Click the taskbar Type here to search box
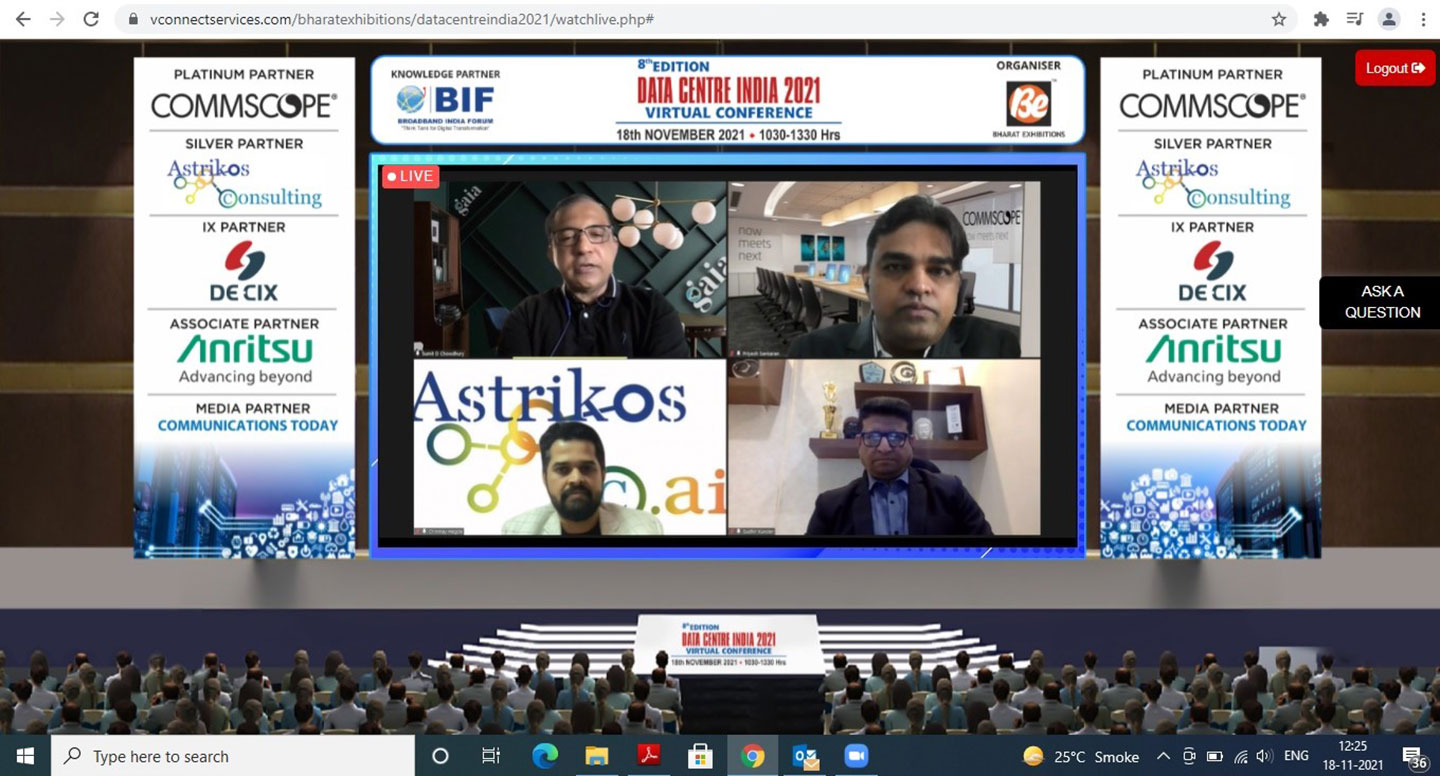This screenshot has width=1440, height=776. tap(232, 756)
